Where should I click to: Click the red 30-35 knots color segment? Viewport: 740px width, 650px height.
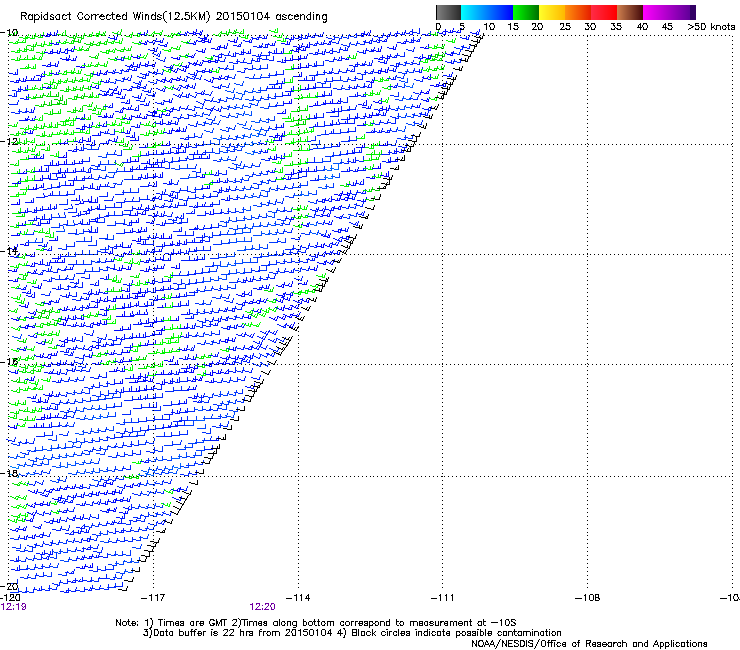pos(604,12)
